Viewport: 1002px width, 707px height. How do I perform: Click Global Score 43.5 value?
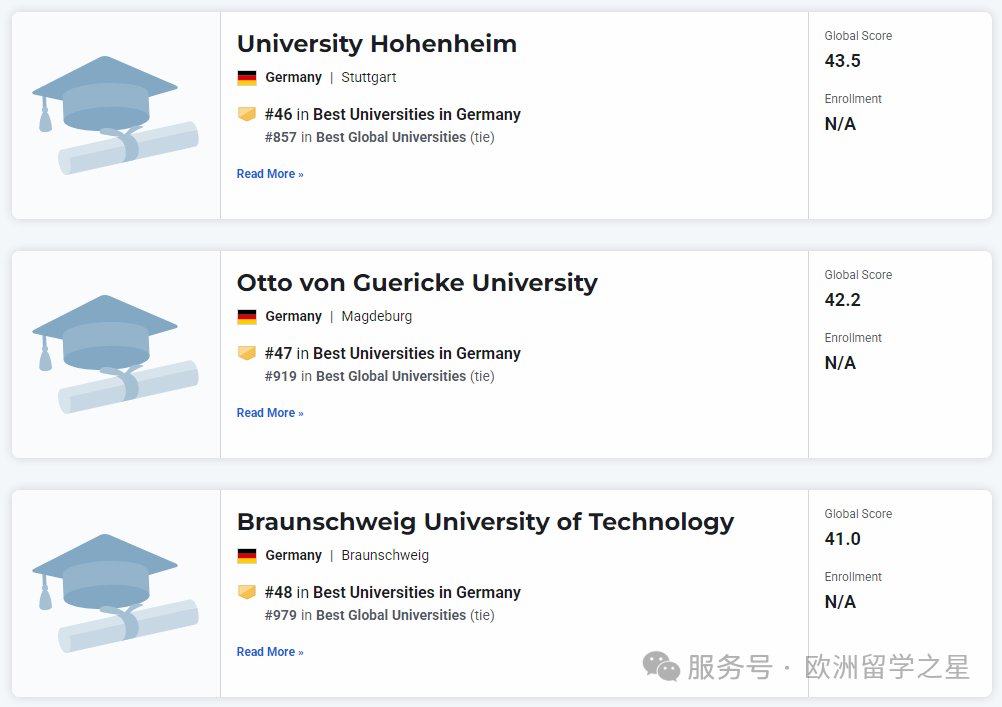coord(843,61)
